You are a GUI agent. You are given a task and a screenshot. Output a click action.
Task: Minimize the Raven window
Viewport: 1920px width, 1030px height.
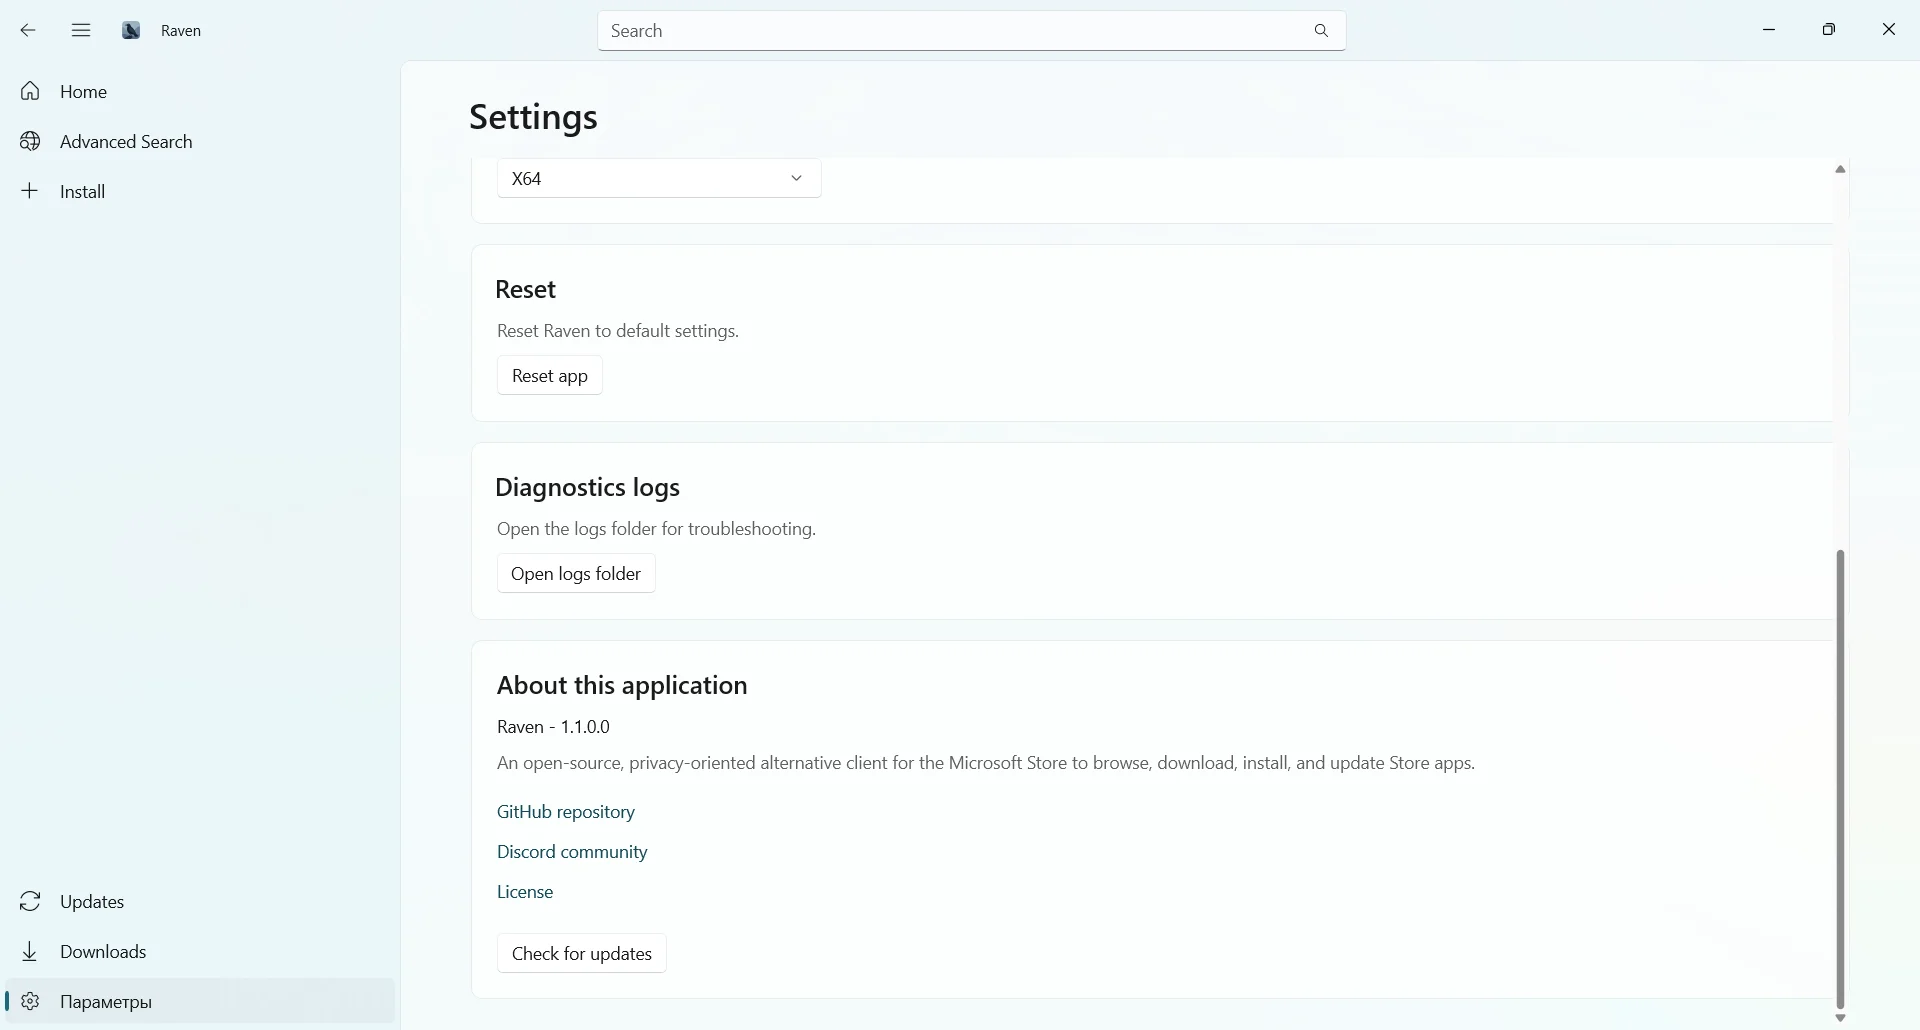(x=1769, y=30)
